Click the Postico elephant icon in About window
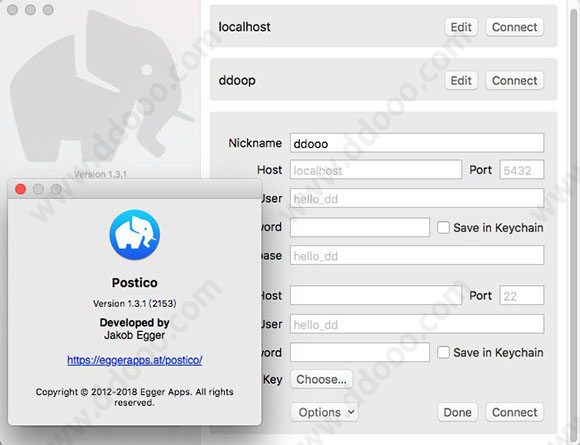The height and width of the screenshot is (445, 580). 135,235
